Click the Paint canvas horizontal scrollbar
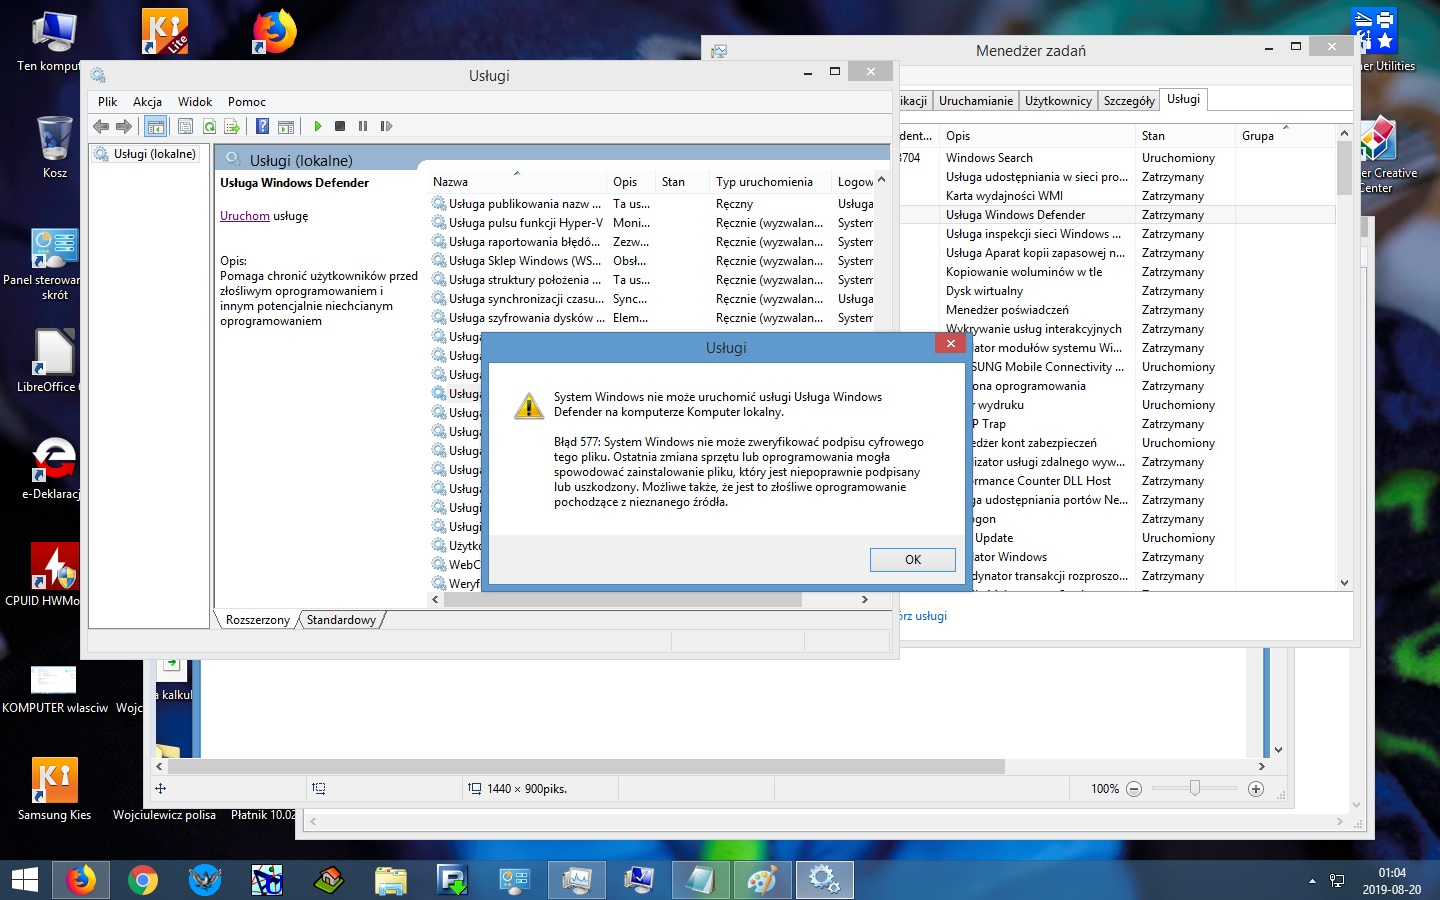 coord(587,767)
